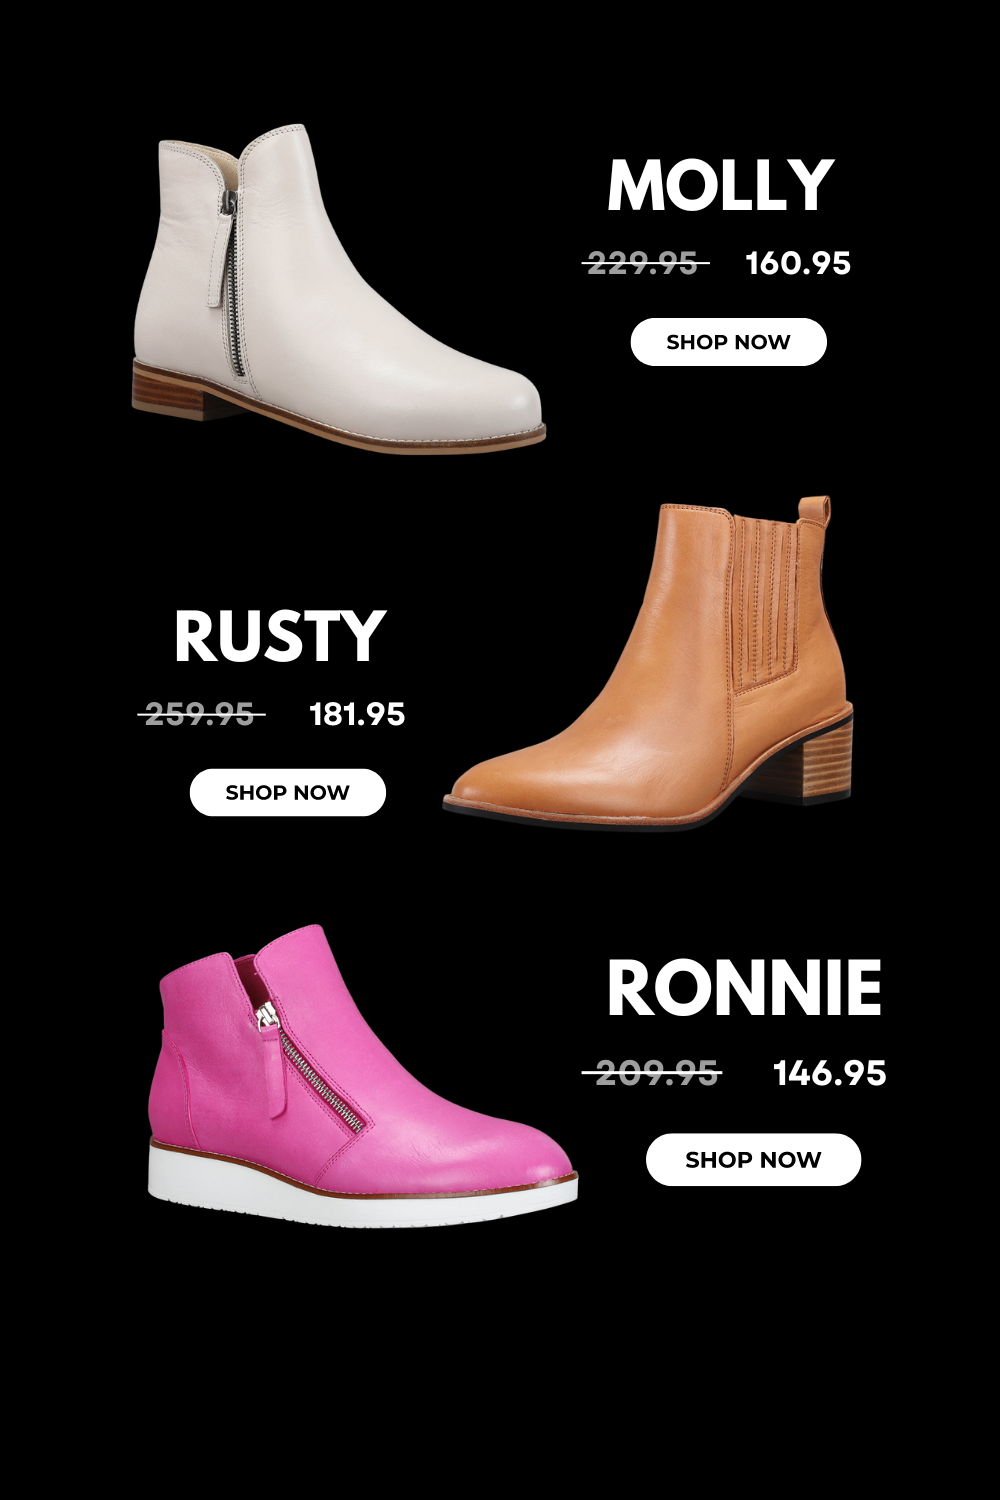Click the Rusty sale price 181.95
This screenshot has height=1500, width=1000.
tap(357, 714)
